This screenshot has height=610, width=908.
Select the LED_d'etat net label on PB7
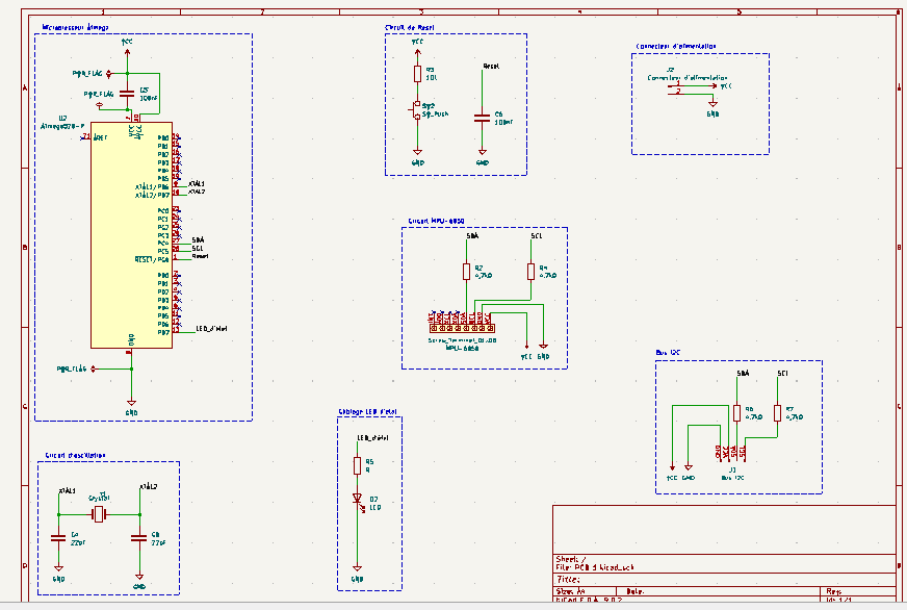click(211, 328)
